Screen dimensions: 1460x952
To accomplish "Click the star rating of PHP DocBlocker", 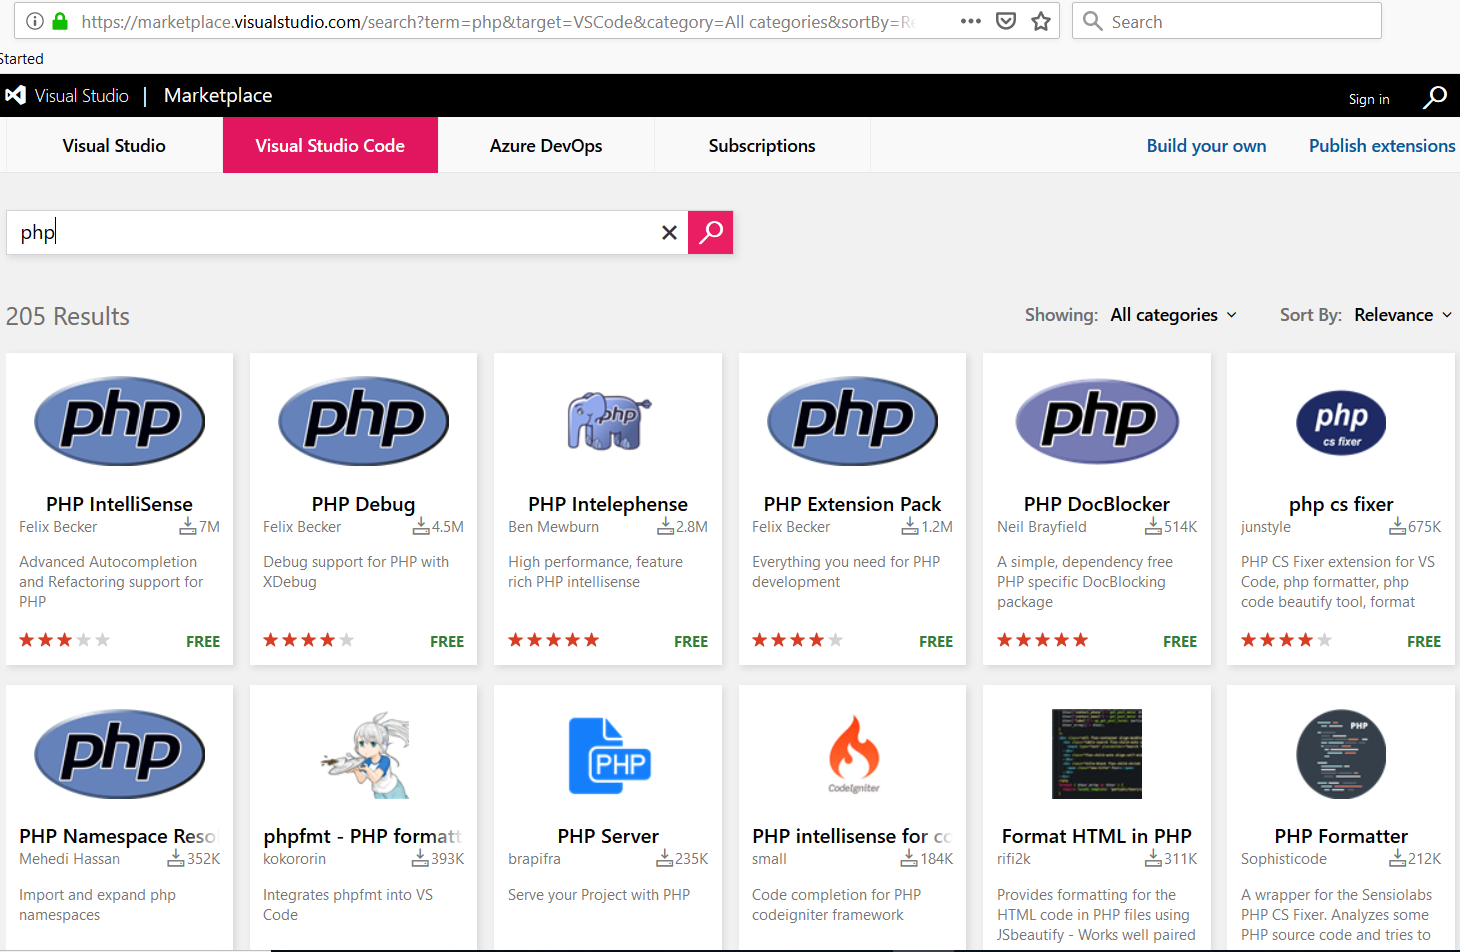I will [x=1042, y=640].
